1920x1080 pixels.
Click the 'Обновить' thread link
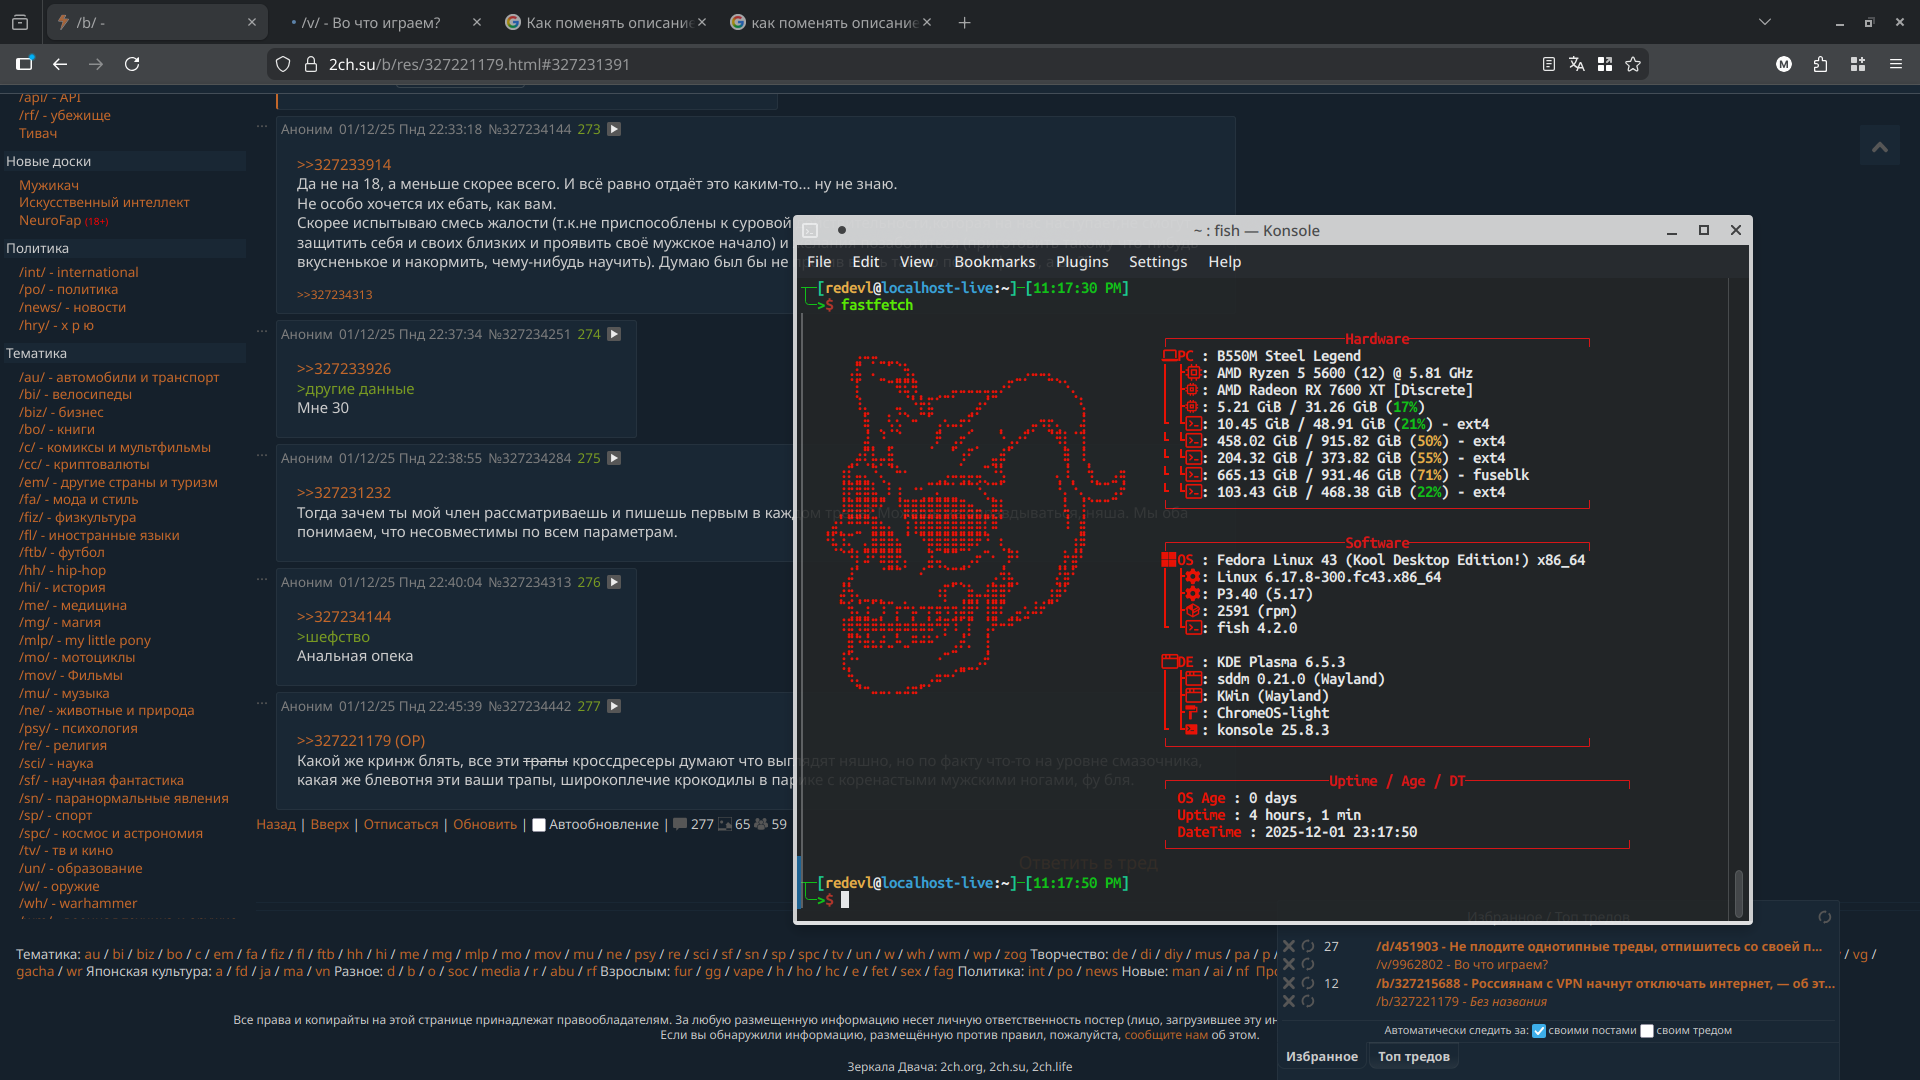point(485,825)
